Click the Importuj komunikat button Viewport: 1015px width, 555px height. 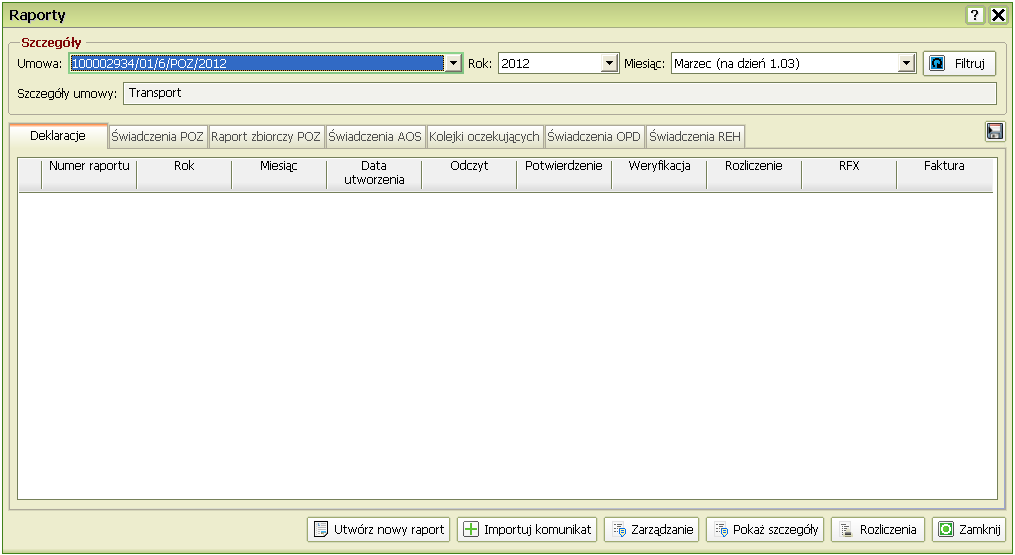point(527,529)
